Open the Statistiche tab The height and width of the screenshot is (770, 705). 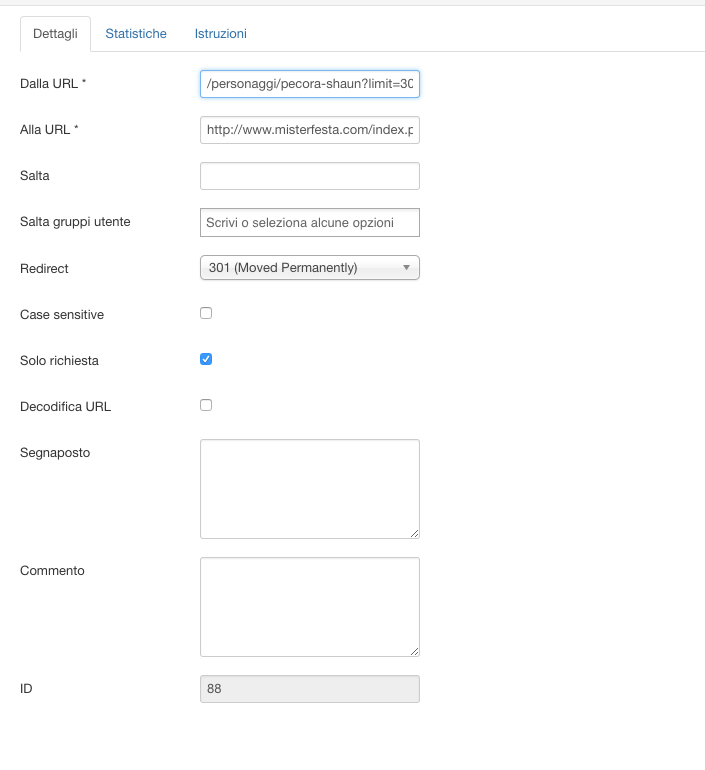pyautogui.click(x=136, y=33)
